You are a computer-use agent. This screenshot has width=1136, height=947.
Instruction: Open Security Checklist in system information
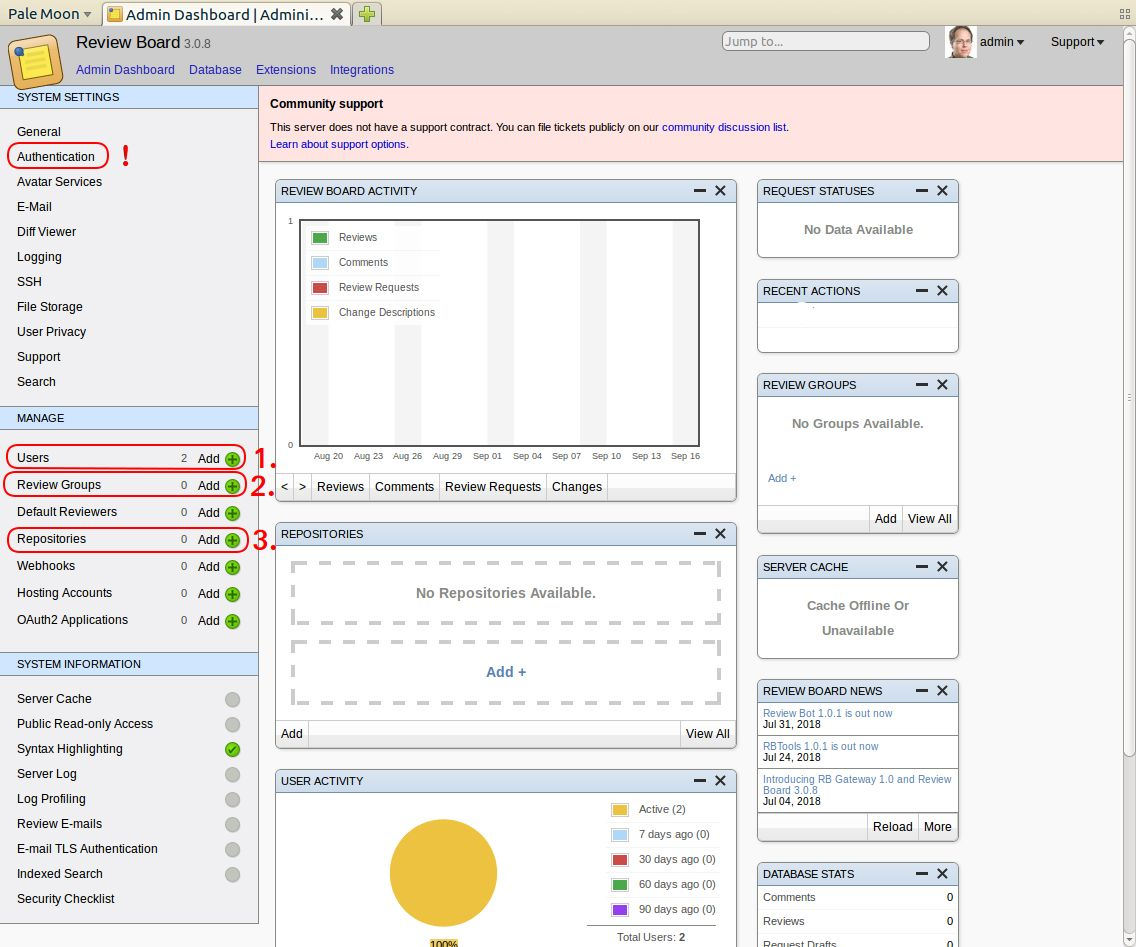click(x=65, y=898)
